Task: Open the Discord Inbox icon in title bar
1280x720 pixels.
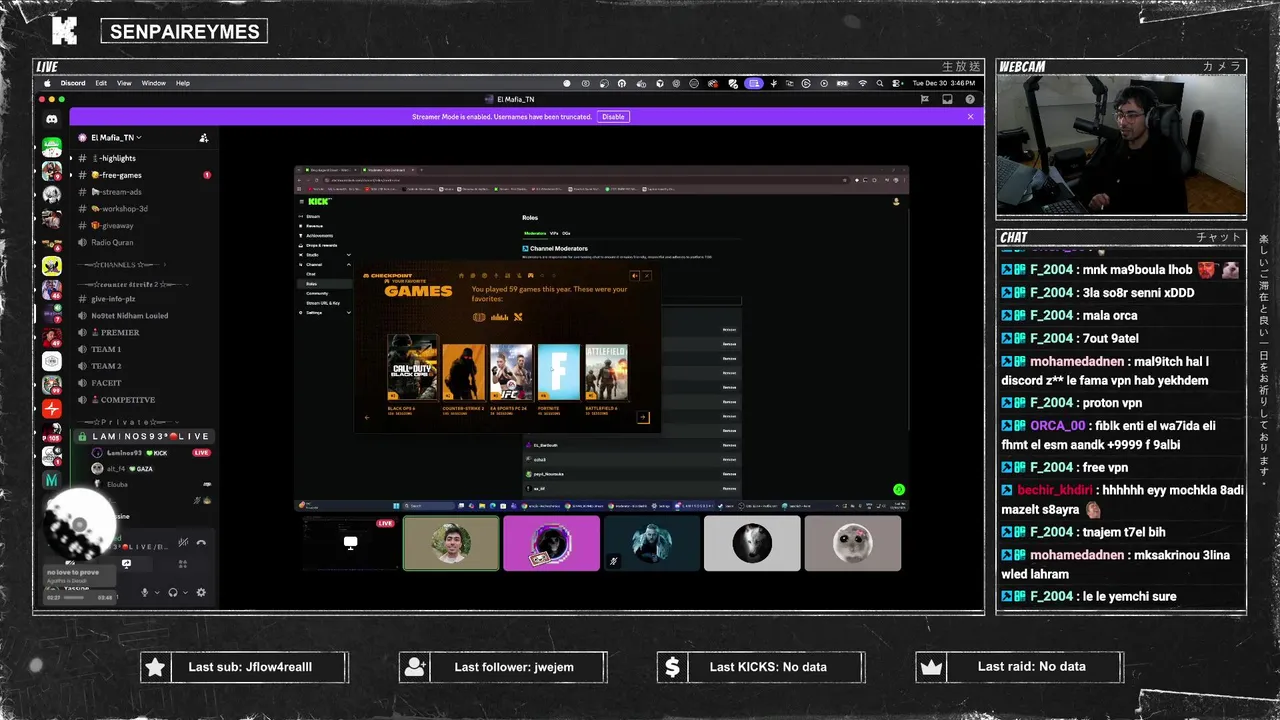Action: pyautogui.click(x=947, y=99)
